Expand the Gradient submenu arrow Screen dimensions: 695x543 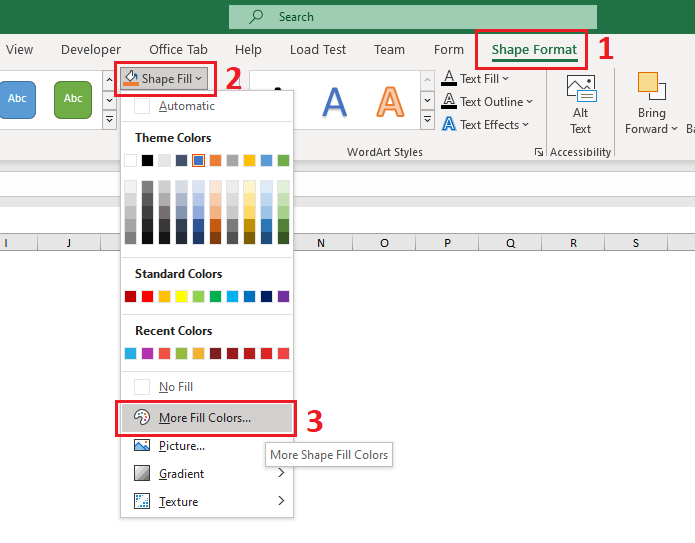click(x=281, y=473)
